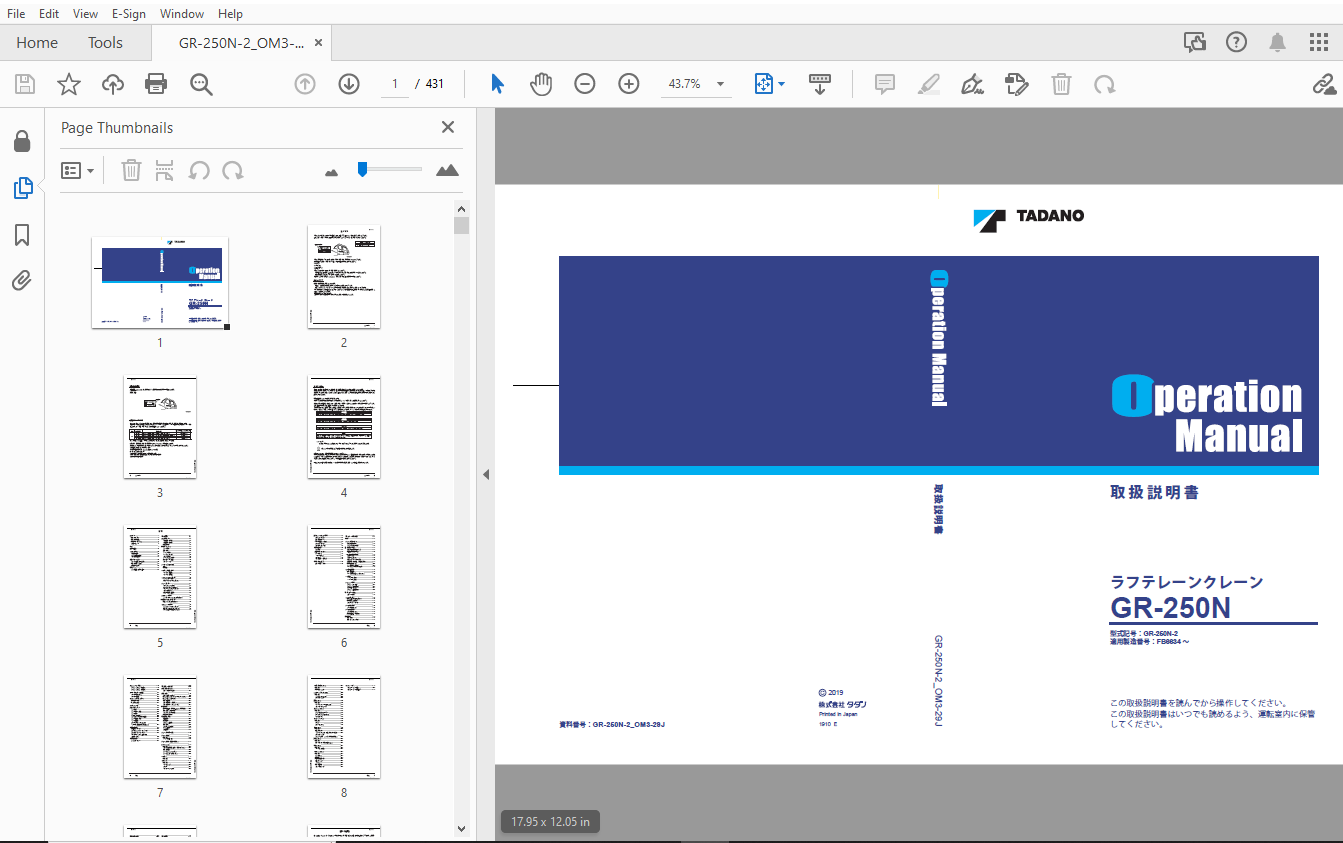Viewport: 1343px width, 843px height.
Task: Go to previous page arrow
Action: click(305, 84)
